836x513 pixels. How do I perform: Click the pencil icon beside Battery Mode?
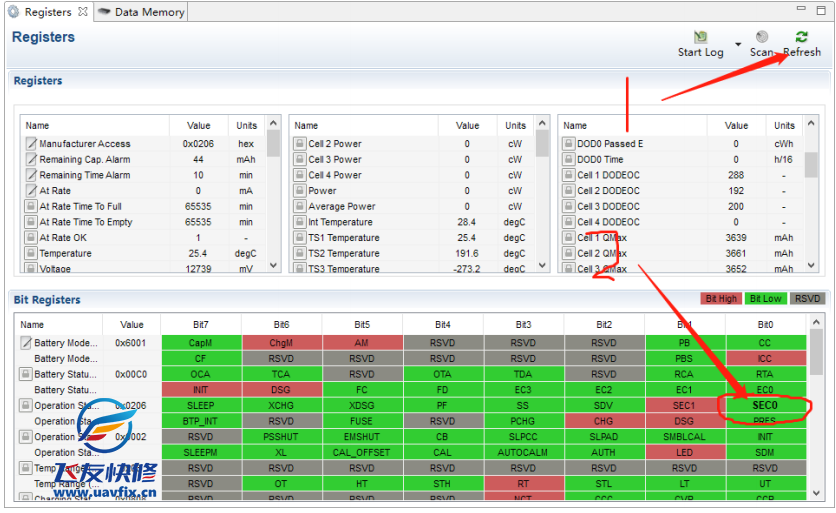coord(27,343)
